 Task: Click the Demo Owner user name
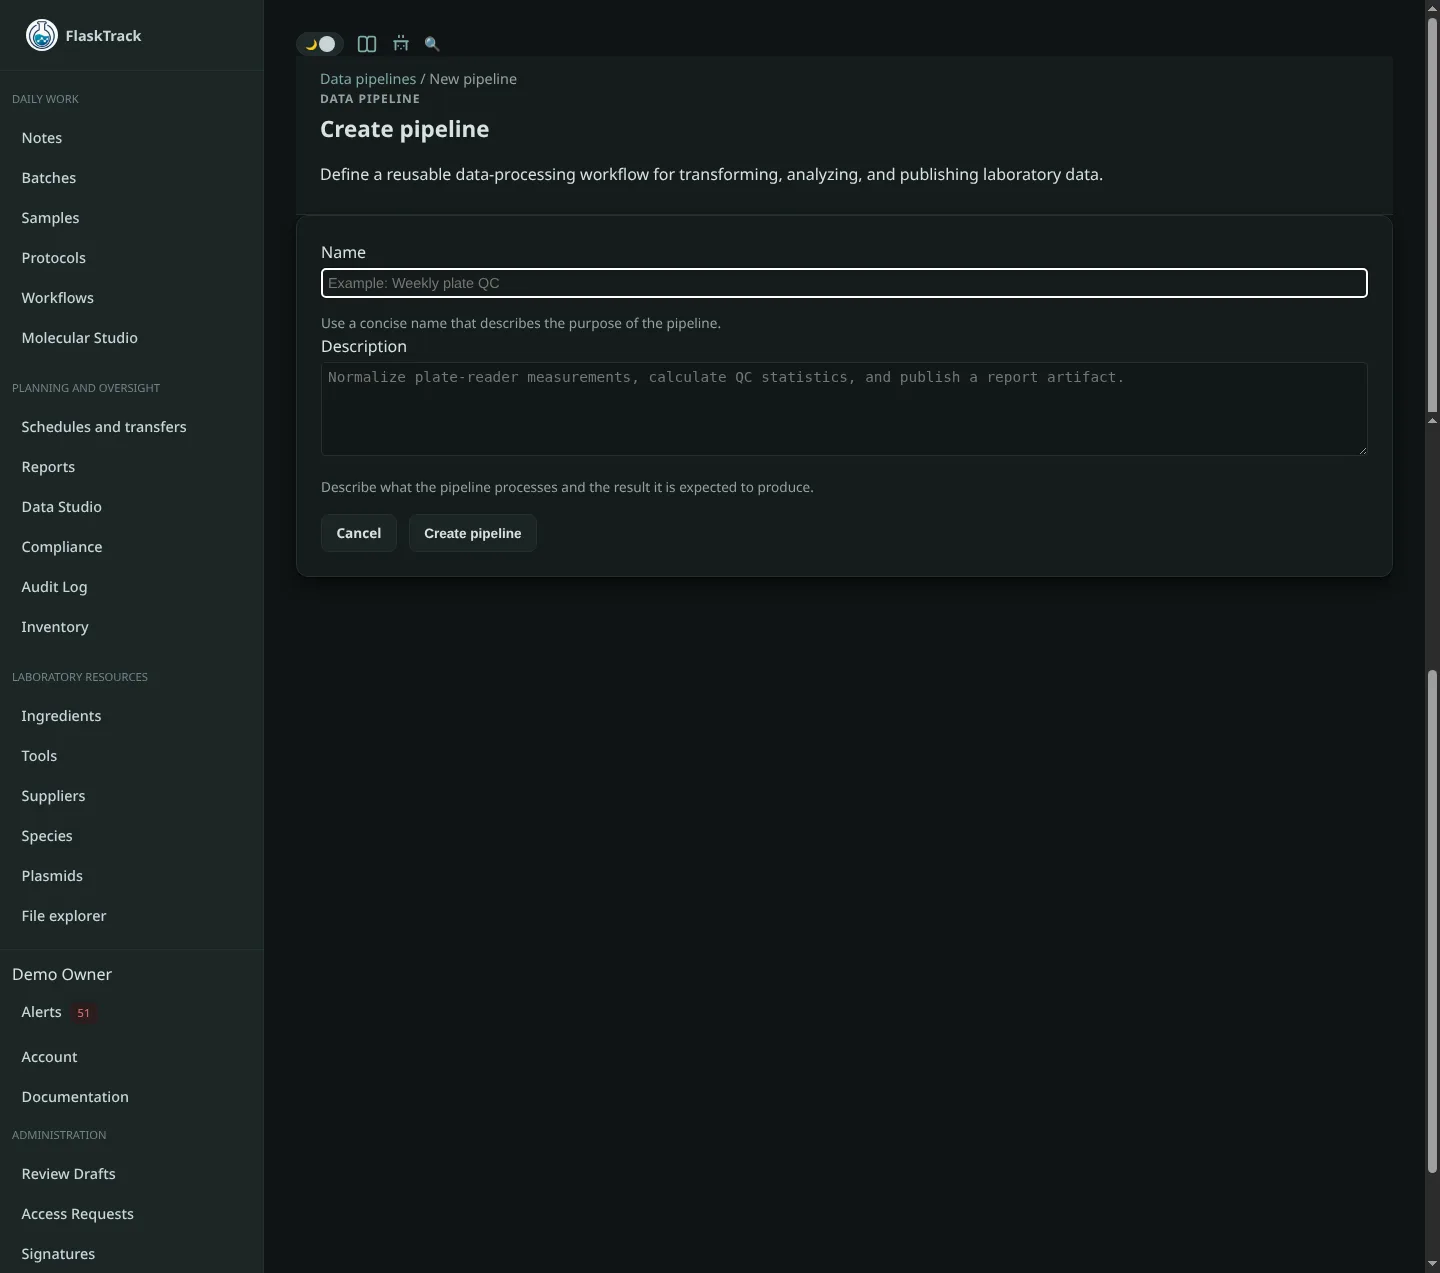(x=62, y=974)
